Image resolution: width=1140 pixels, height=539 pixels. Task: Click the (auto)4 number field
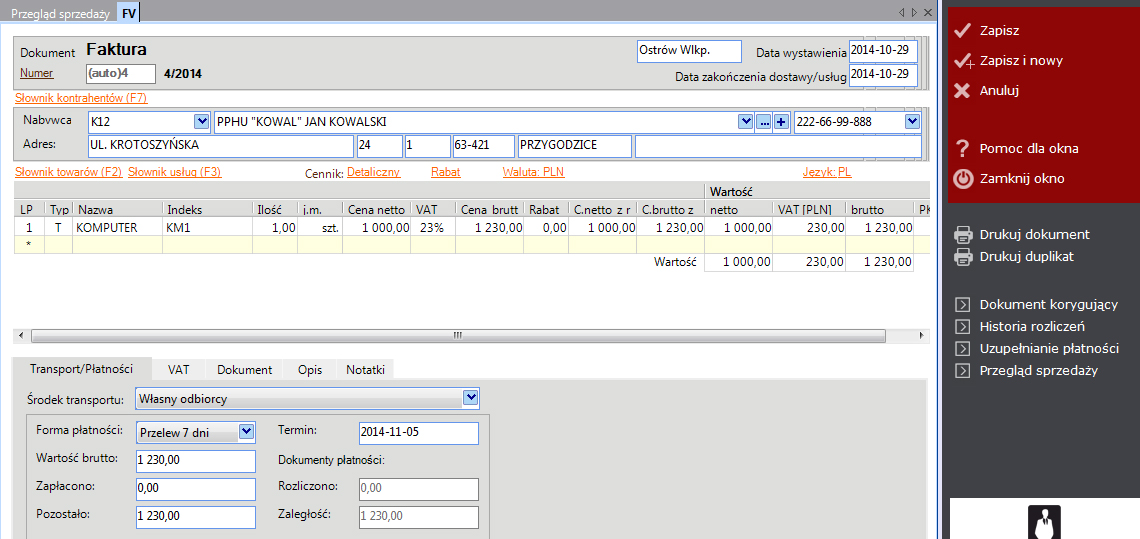pos(121,73)
